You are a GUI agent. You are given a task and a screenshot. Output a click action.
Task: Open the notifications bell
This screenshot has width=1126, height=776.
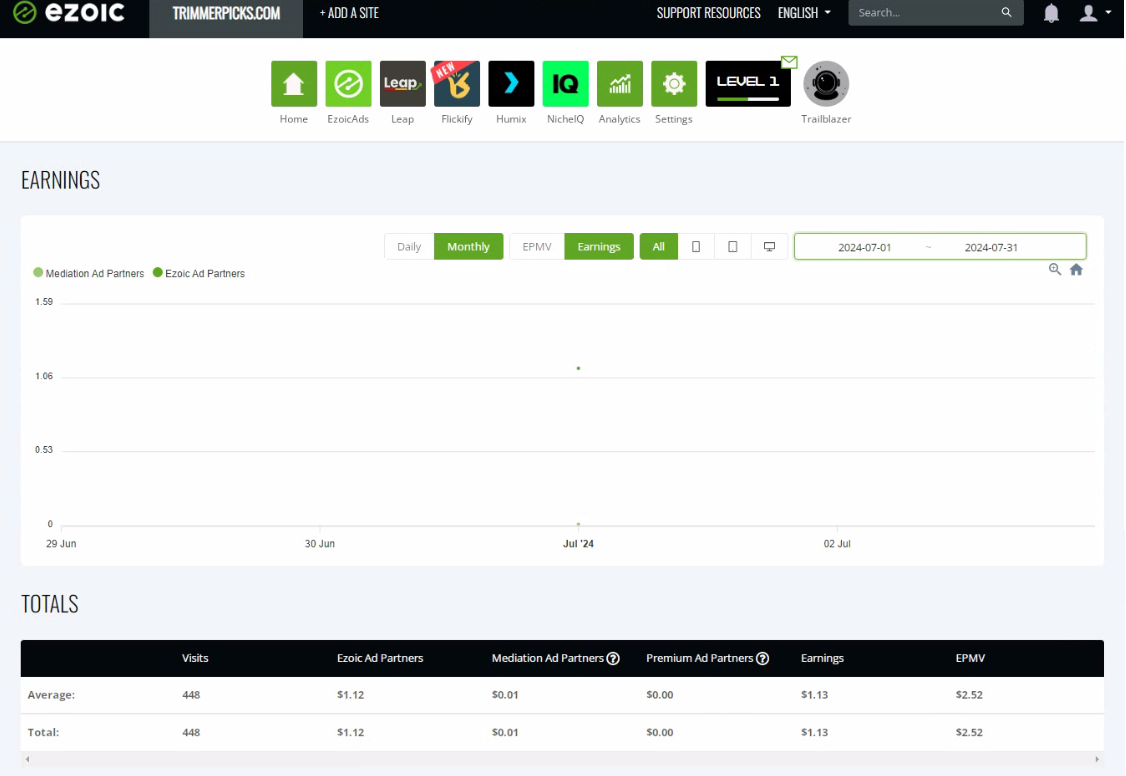[x=1051, y=13]
